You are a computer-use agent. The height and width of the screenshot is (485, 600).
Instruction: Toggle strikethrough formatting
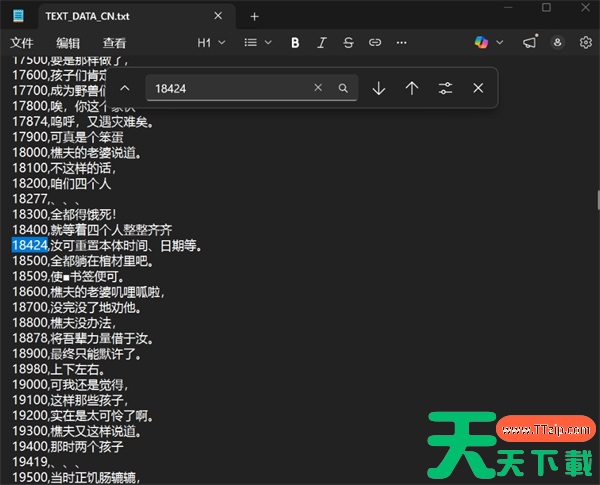(348, 42)
